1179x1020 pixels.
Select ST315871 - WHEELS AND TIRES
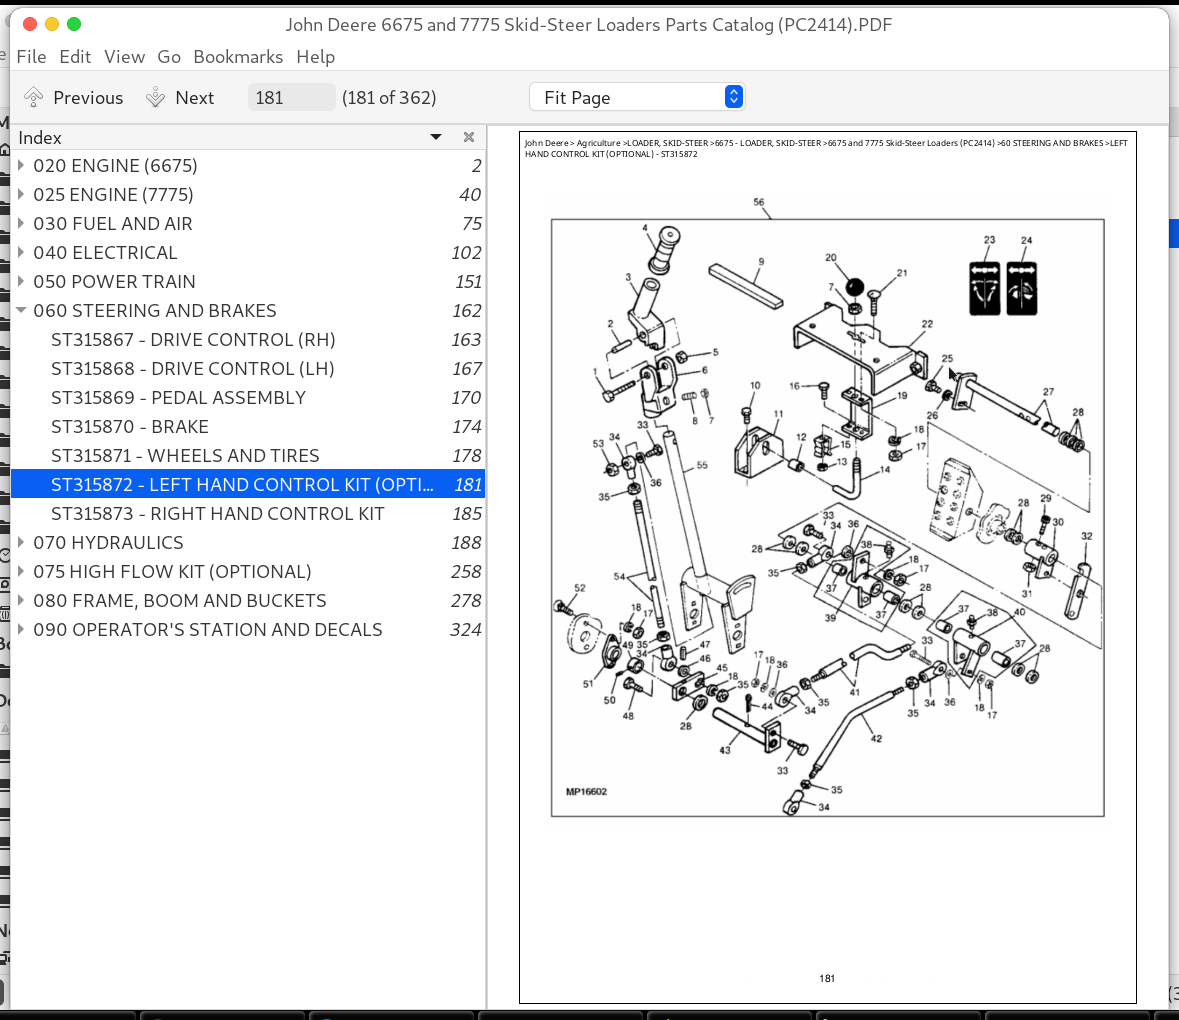pos(248,456)
